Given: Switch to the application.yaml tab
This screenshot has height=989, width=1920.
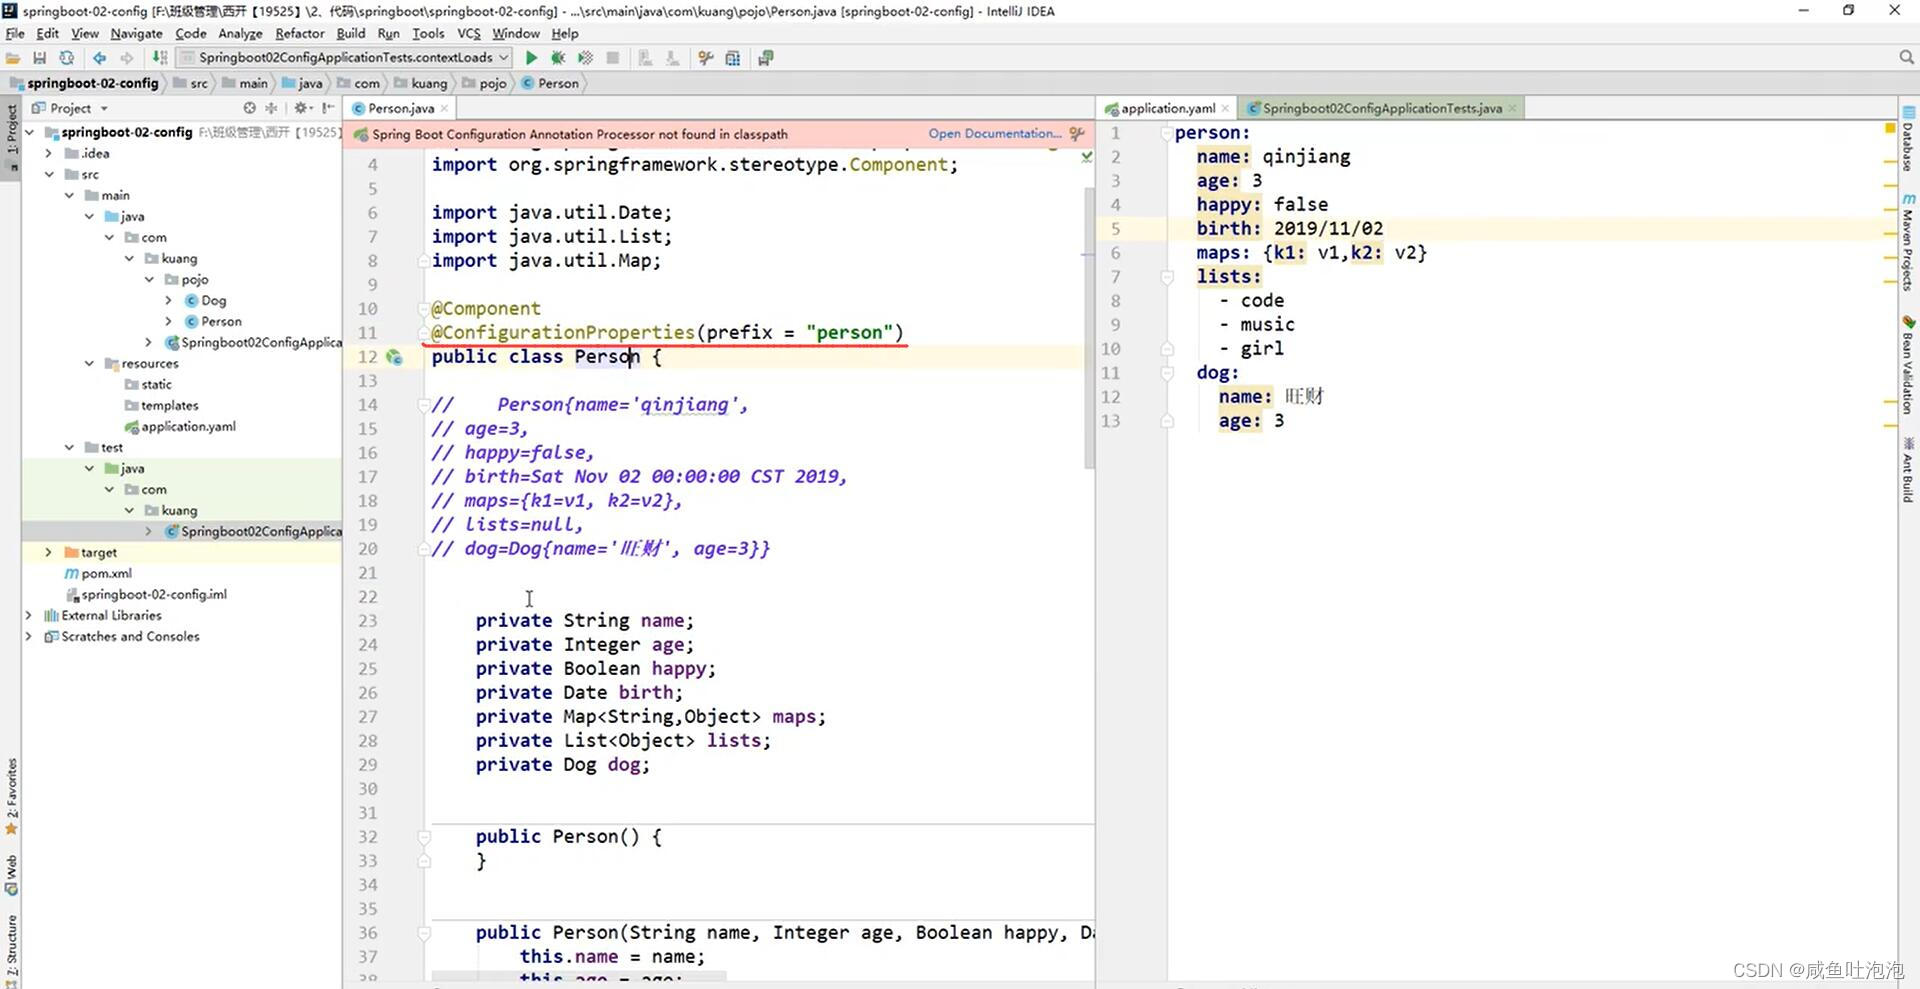Looking at the screenshot, I should (1167, 108).
